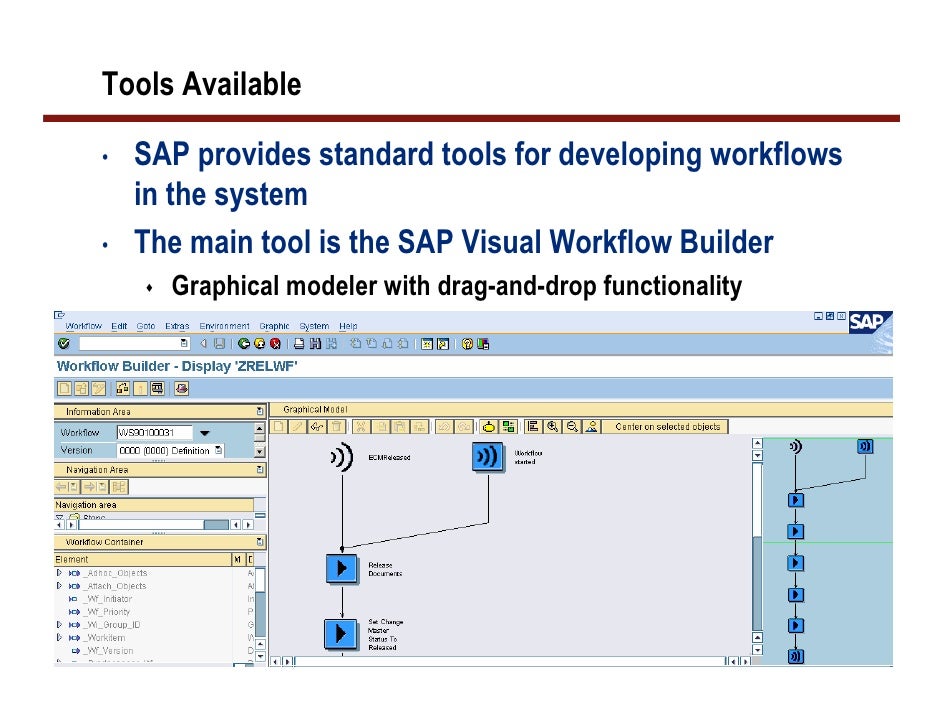Collapse the Navigation Area panel header

click(260, 470)
